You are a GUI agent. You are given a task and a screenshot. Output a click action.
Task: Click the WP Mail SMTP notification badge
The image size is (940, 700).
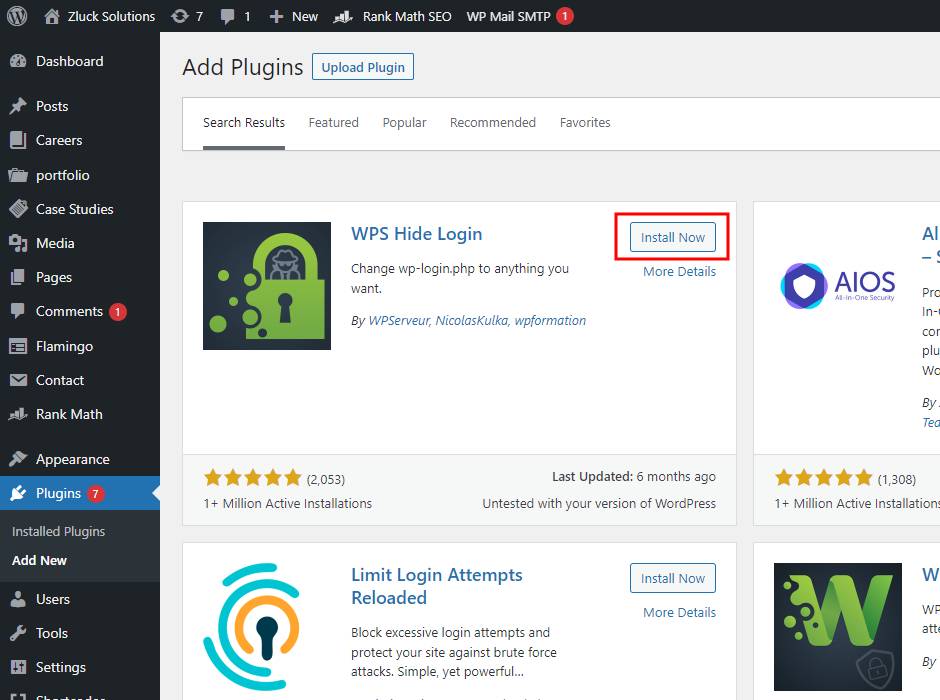pos(564,16)
